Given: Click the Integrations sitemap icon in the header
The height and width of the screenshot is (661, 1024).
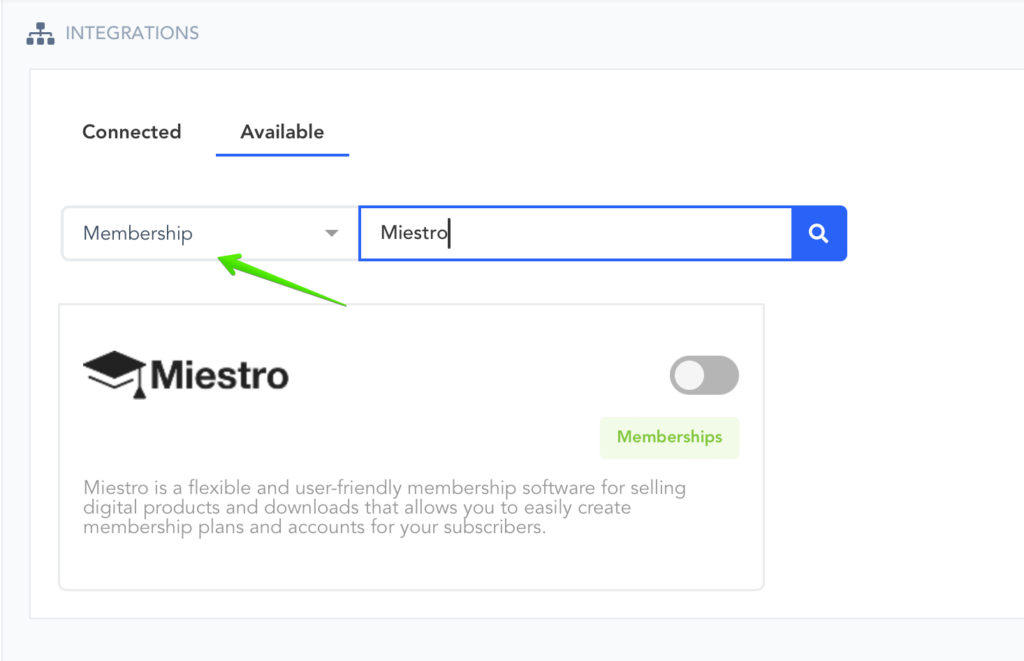Looking at the screenshot, I should pyautogui.click(x=40, y=33).
